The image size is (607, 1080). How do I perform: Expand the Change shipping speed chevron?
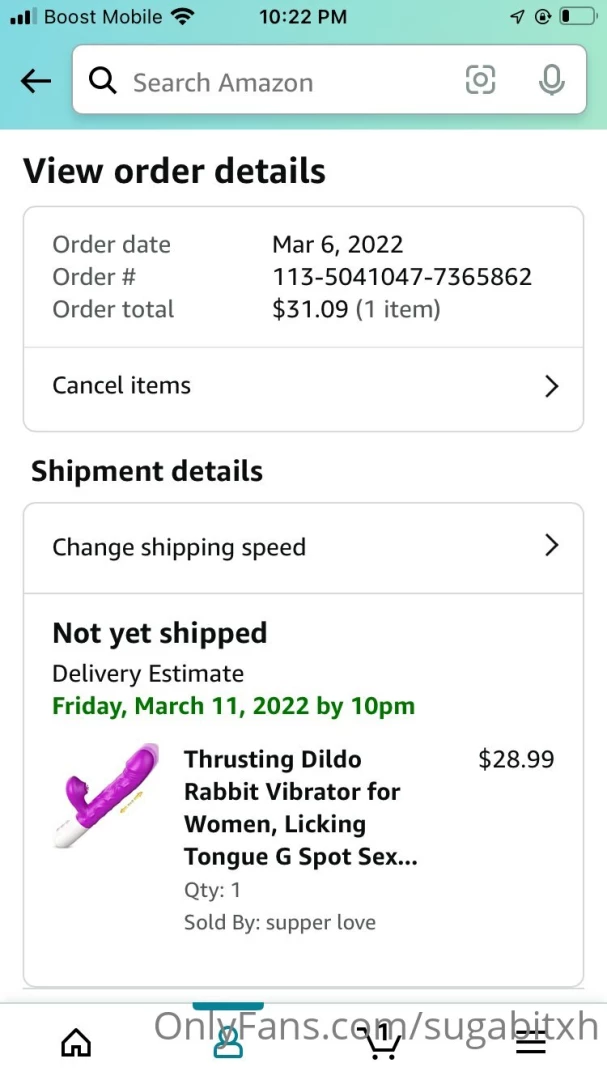[x=551, y=546]
